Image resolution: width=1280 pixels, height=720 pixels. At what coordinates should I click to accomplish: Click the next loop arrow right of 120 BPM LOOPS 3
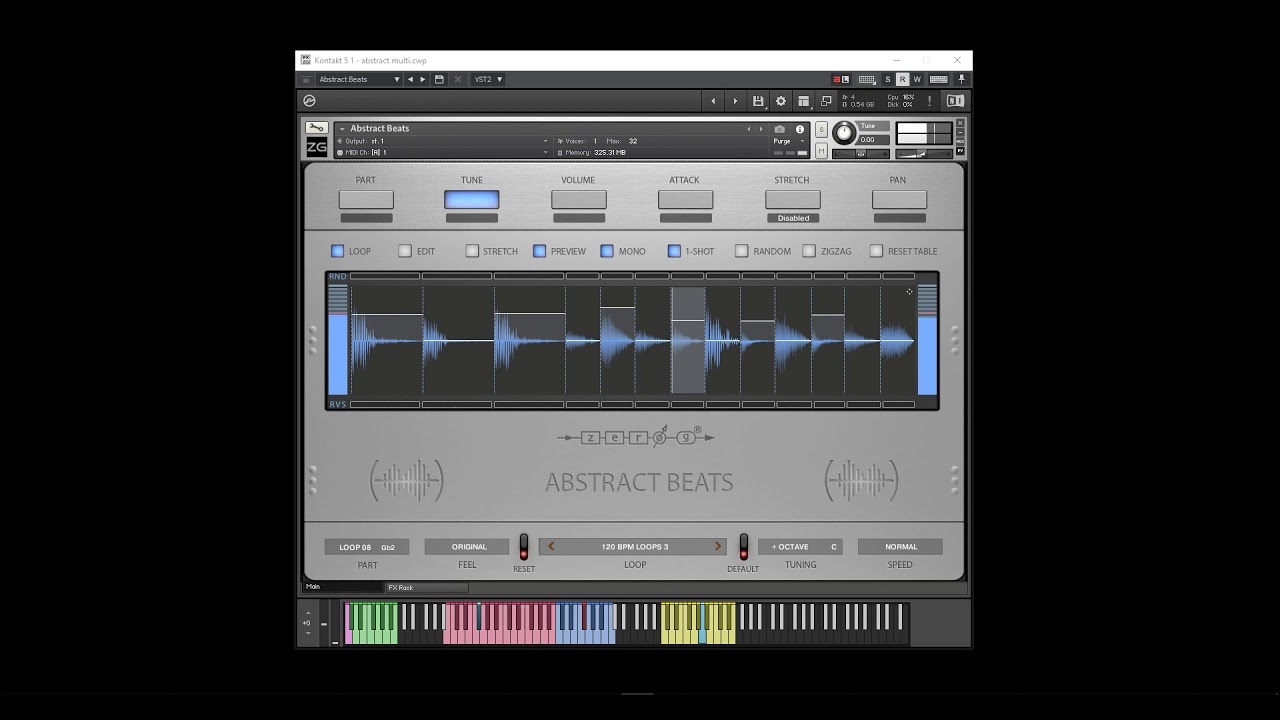tap(717, 547)
